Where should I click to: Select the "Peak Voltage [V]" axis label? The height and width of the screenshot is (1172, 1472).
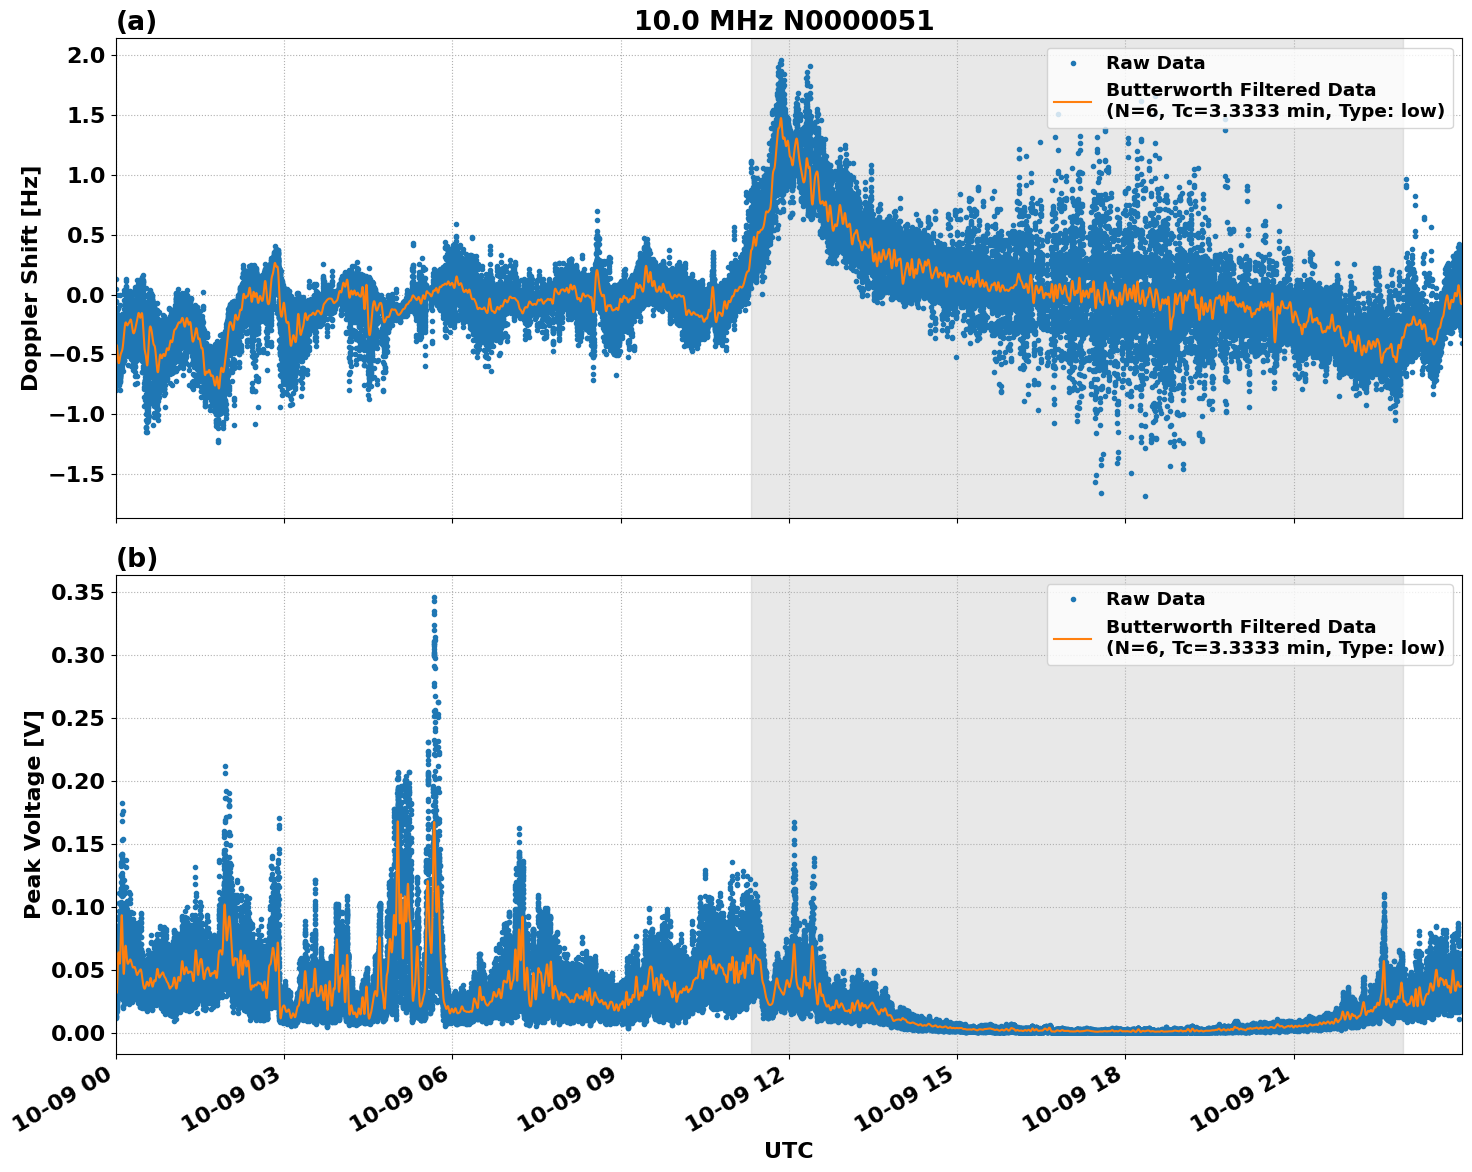[32, 814]
